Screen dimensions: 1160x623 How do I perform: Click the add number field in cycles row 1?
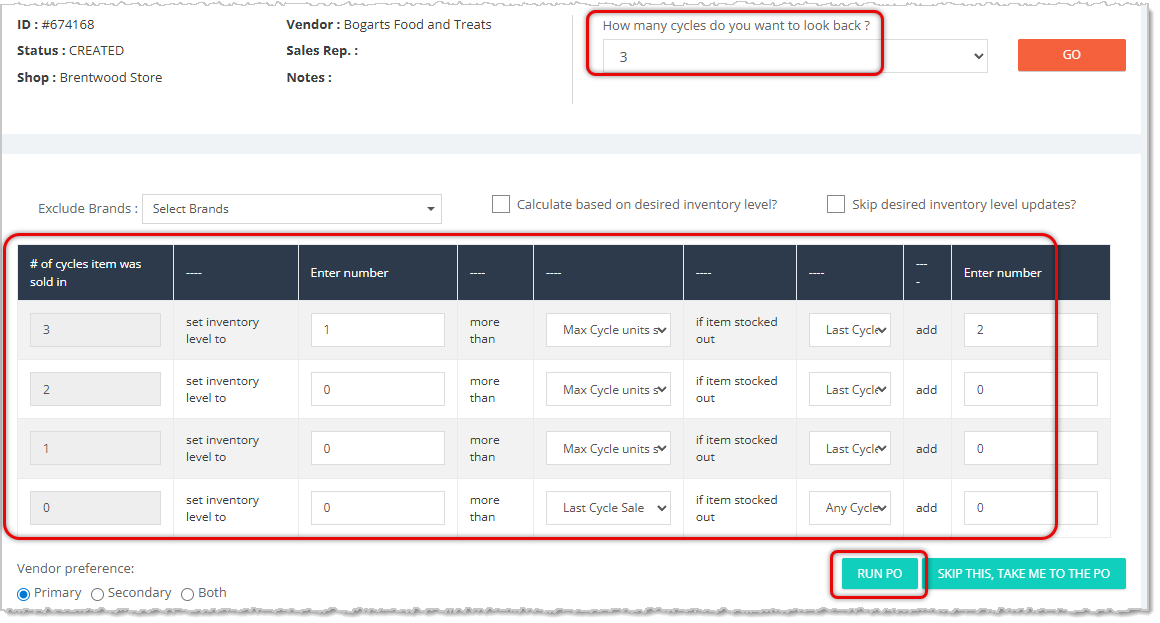click(x=1031, y=448)
